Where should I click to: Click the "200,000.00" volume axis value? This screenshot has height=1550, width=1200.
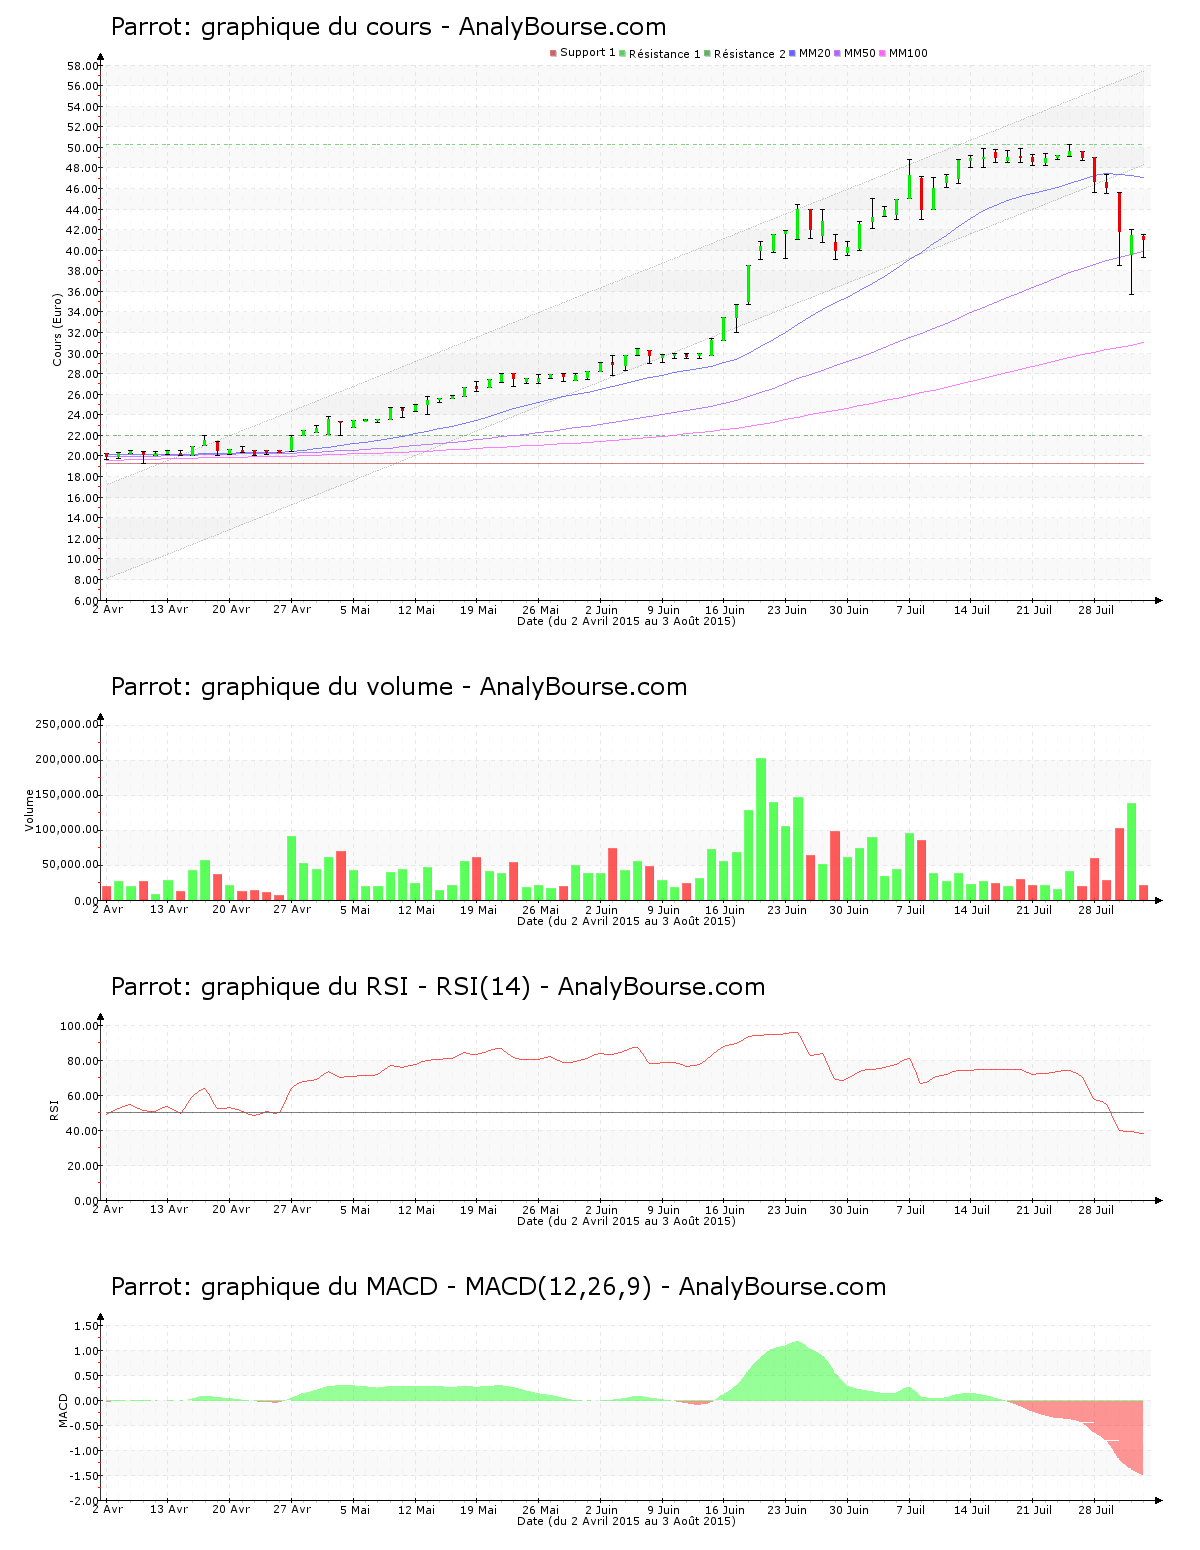click(x=67, y=760)
